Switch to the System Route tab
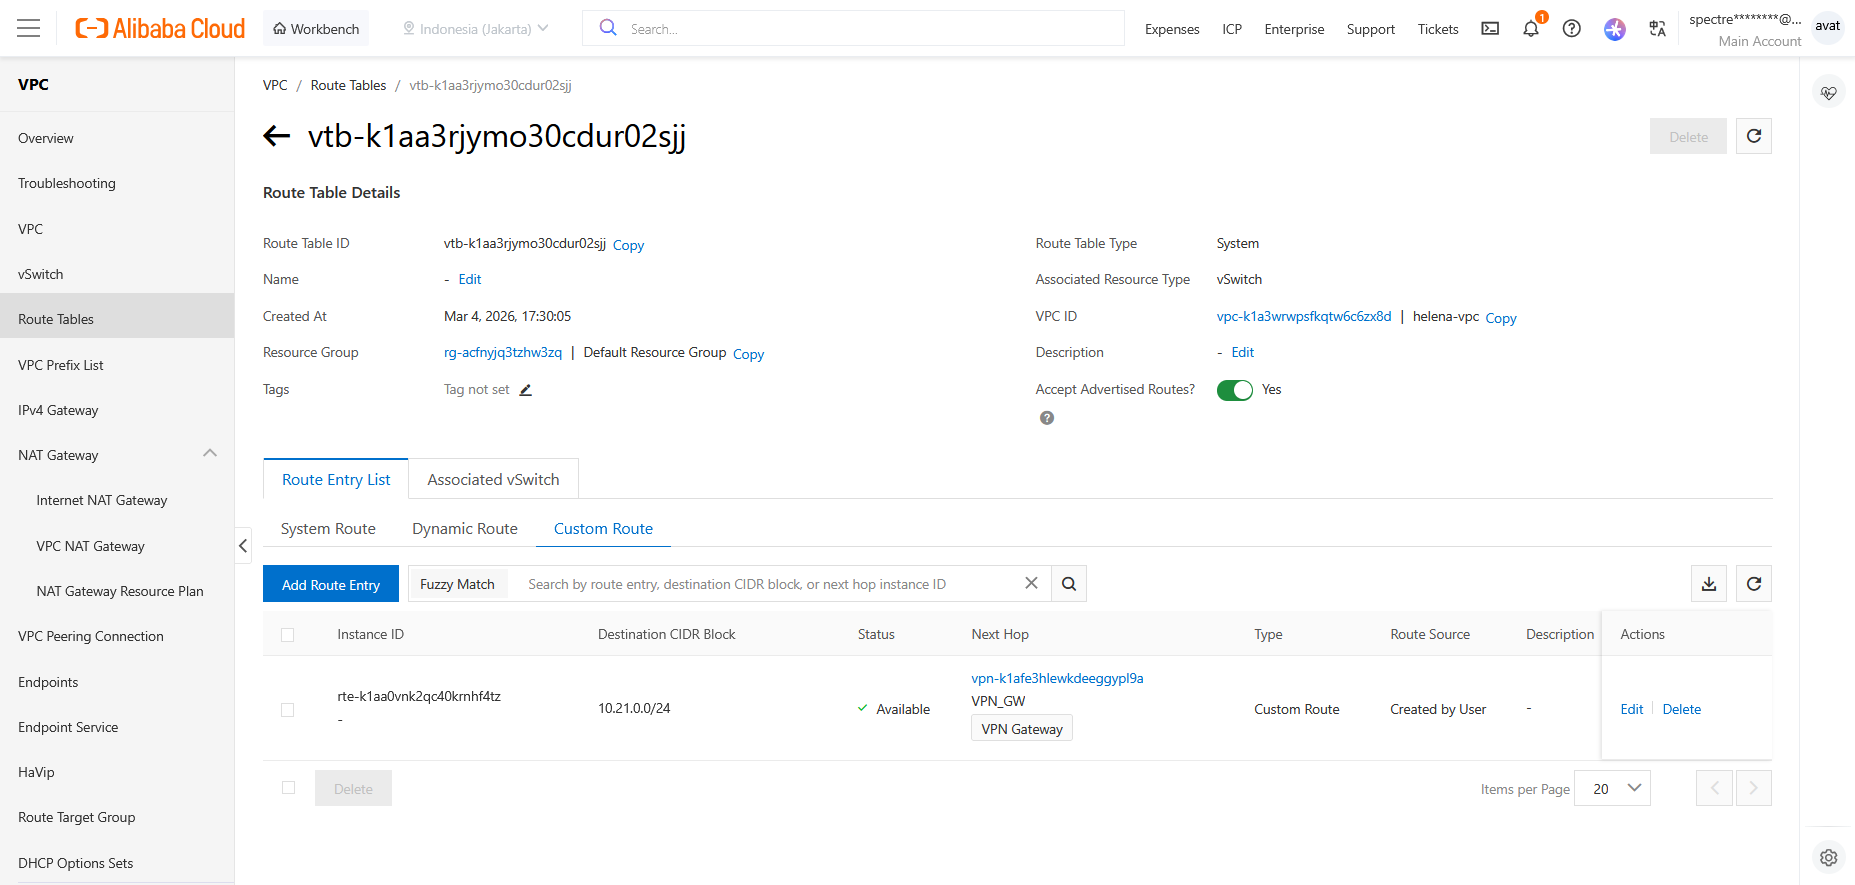The height and width of the screenshot is (885, 1855). pyautogui.click(x=328, y=529)
